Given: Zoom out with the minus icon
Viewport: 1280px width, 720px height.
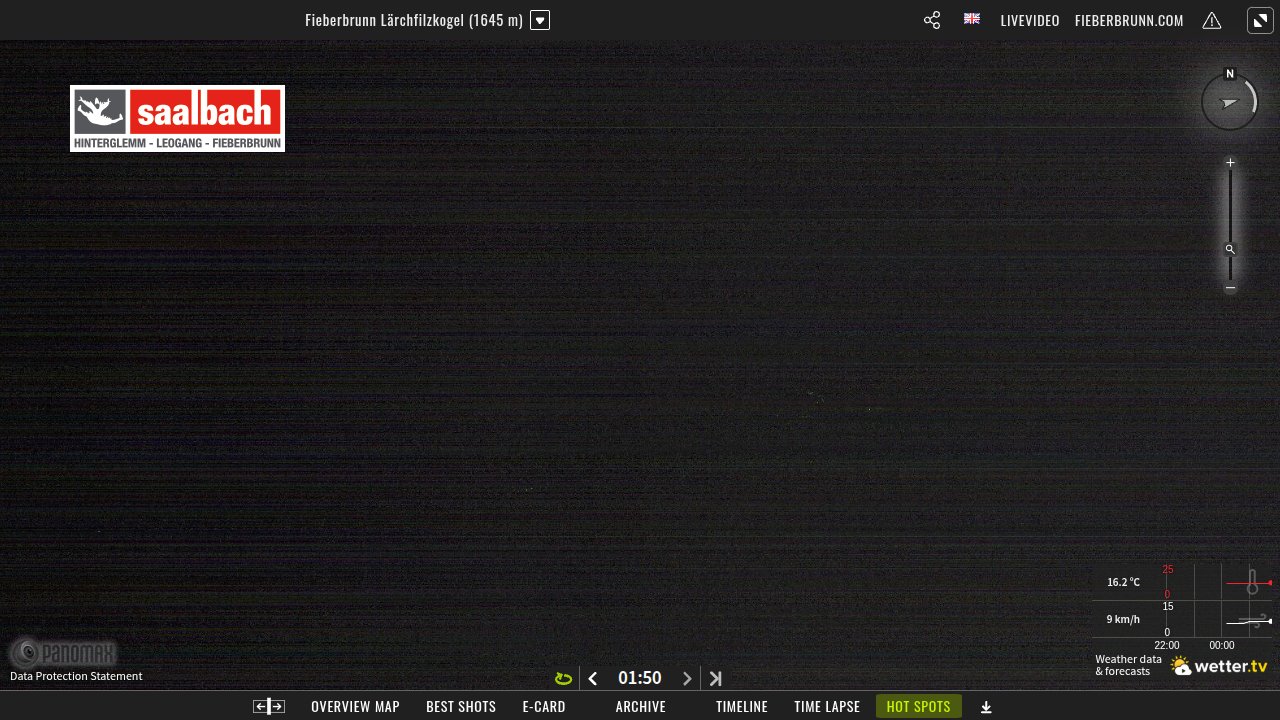Looking at the screenshot, I should click(x=1231, y=288).
